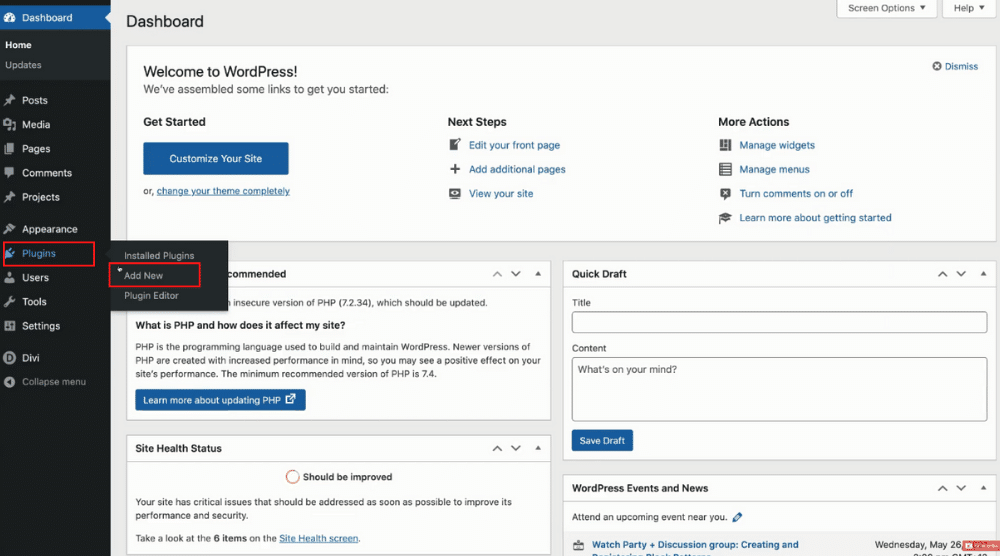
Task: Select Installed Plugins in the submenu
Action: coord(159,256)
